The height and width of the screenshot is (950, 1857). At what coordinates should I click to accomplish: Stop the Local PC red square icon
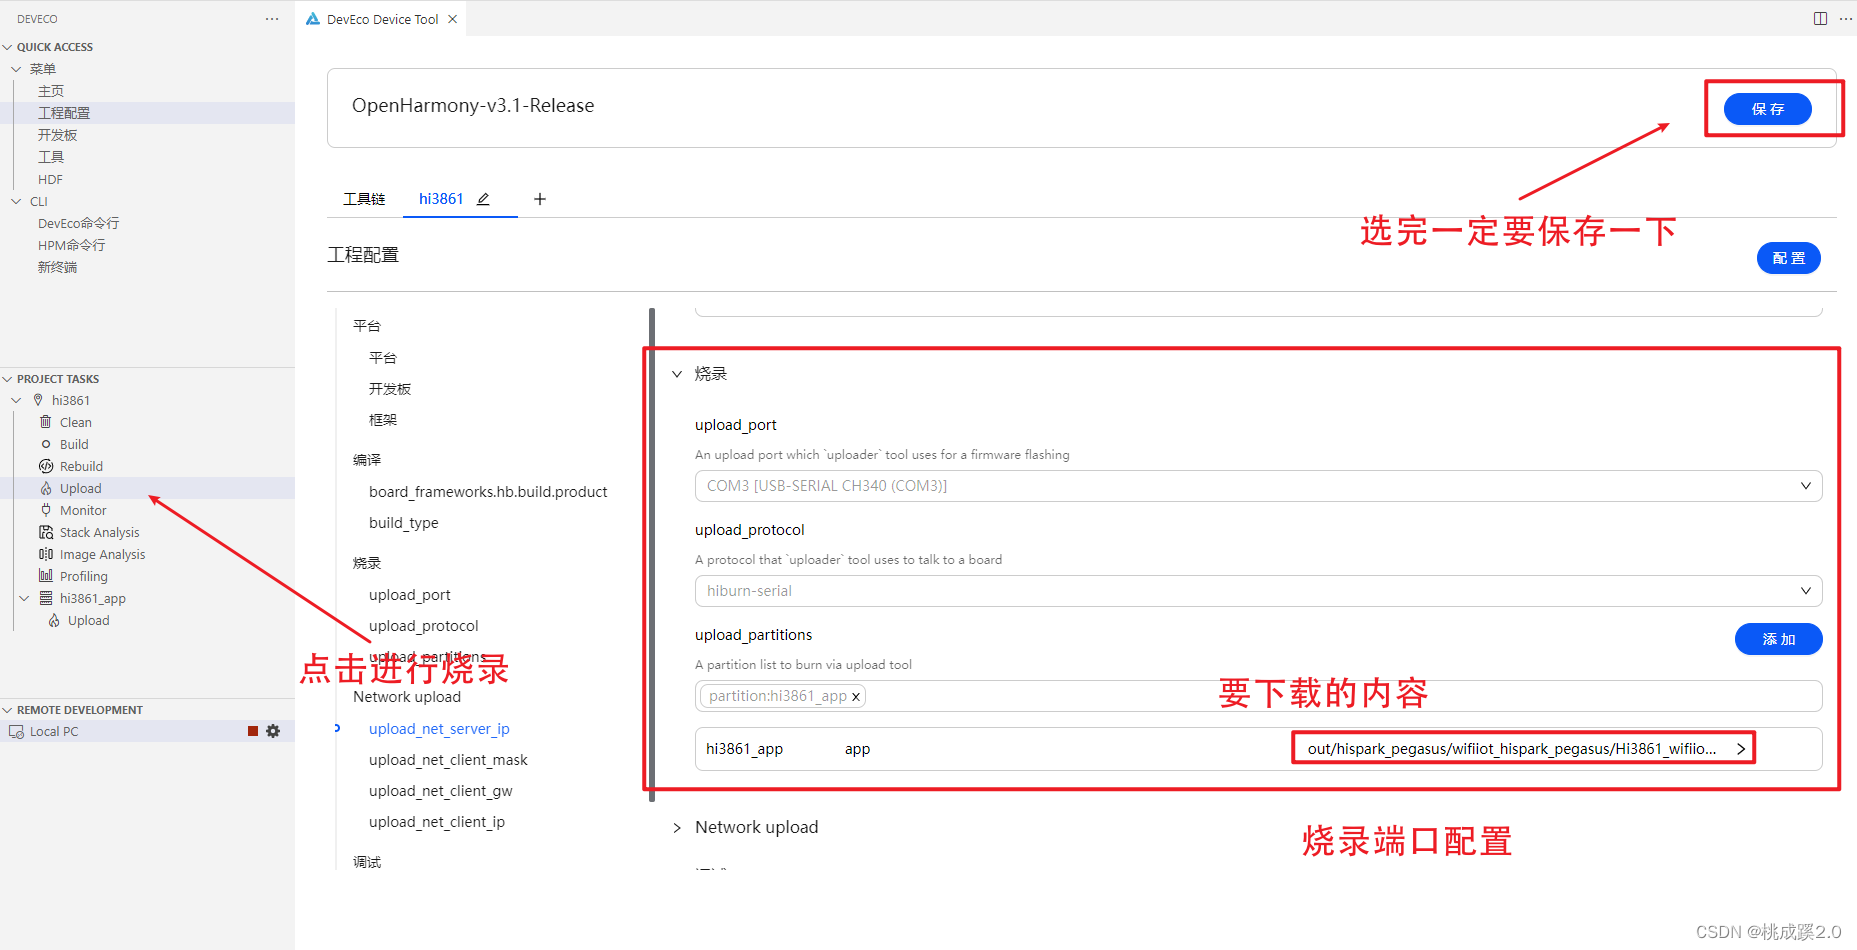pos(253,731)
